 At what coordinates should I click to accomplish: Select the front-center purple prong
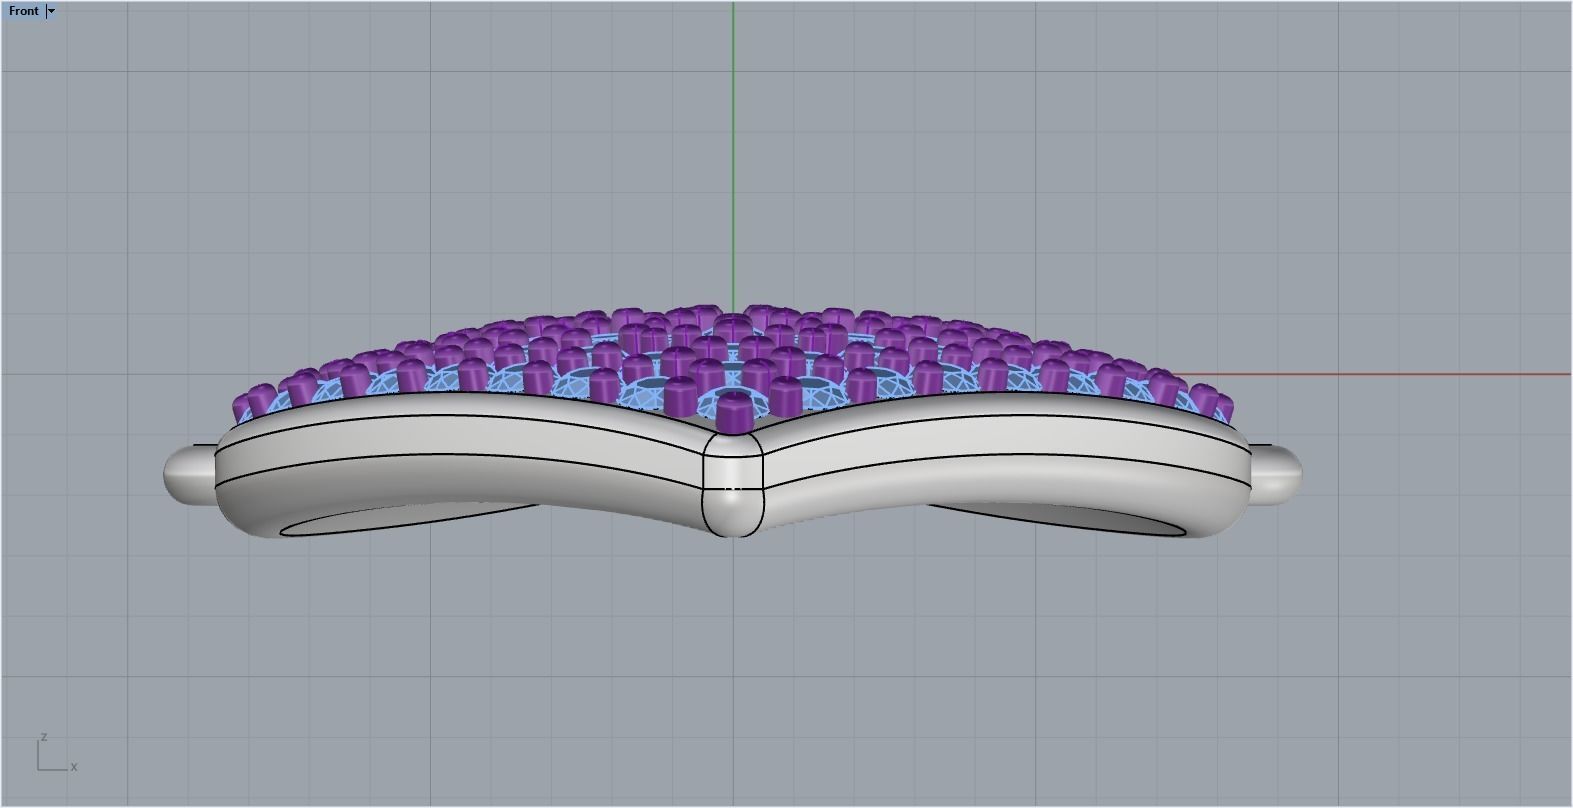(x=735, y=412)
